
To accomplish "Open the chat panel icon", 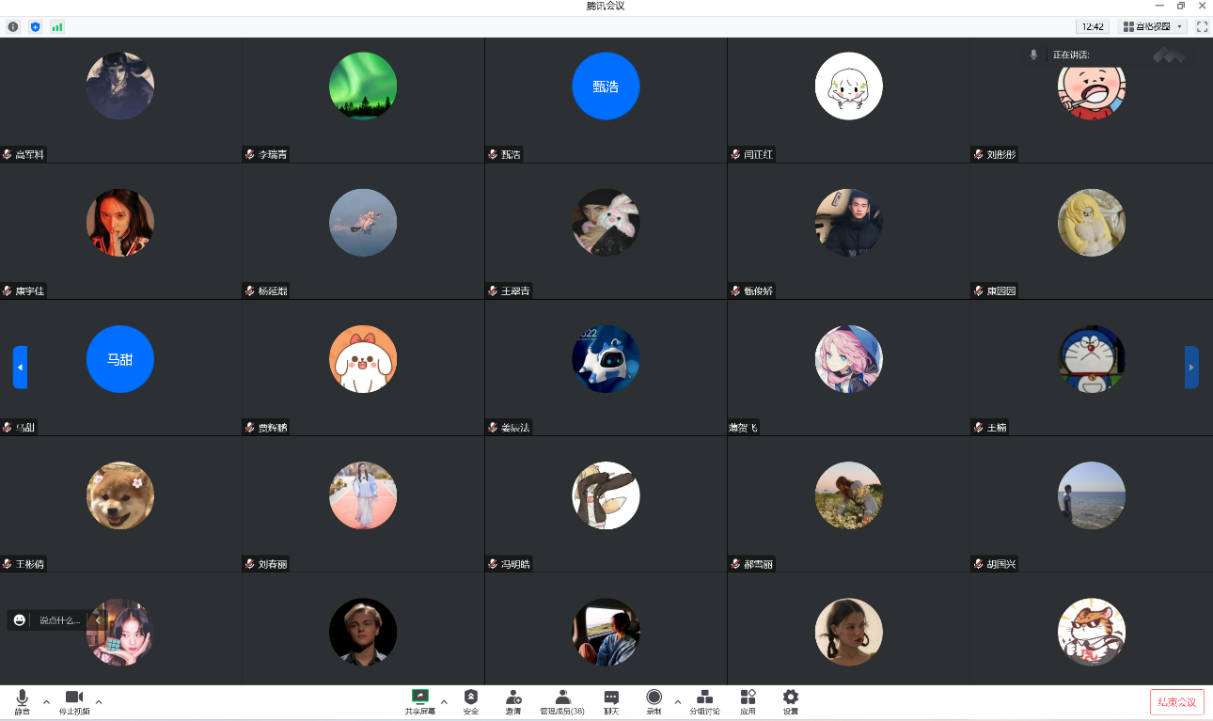I will pyautogui.click(x=611, y=700).
